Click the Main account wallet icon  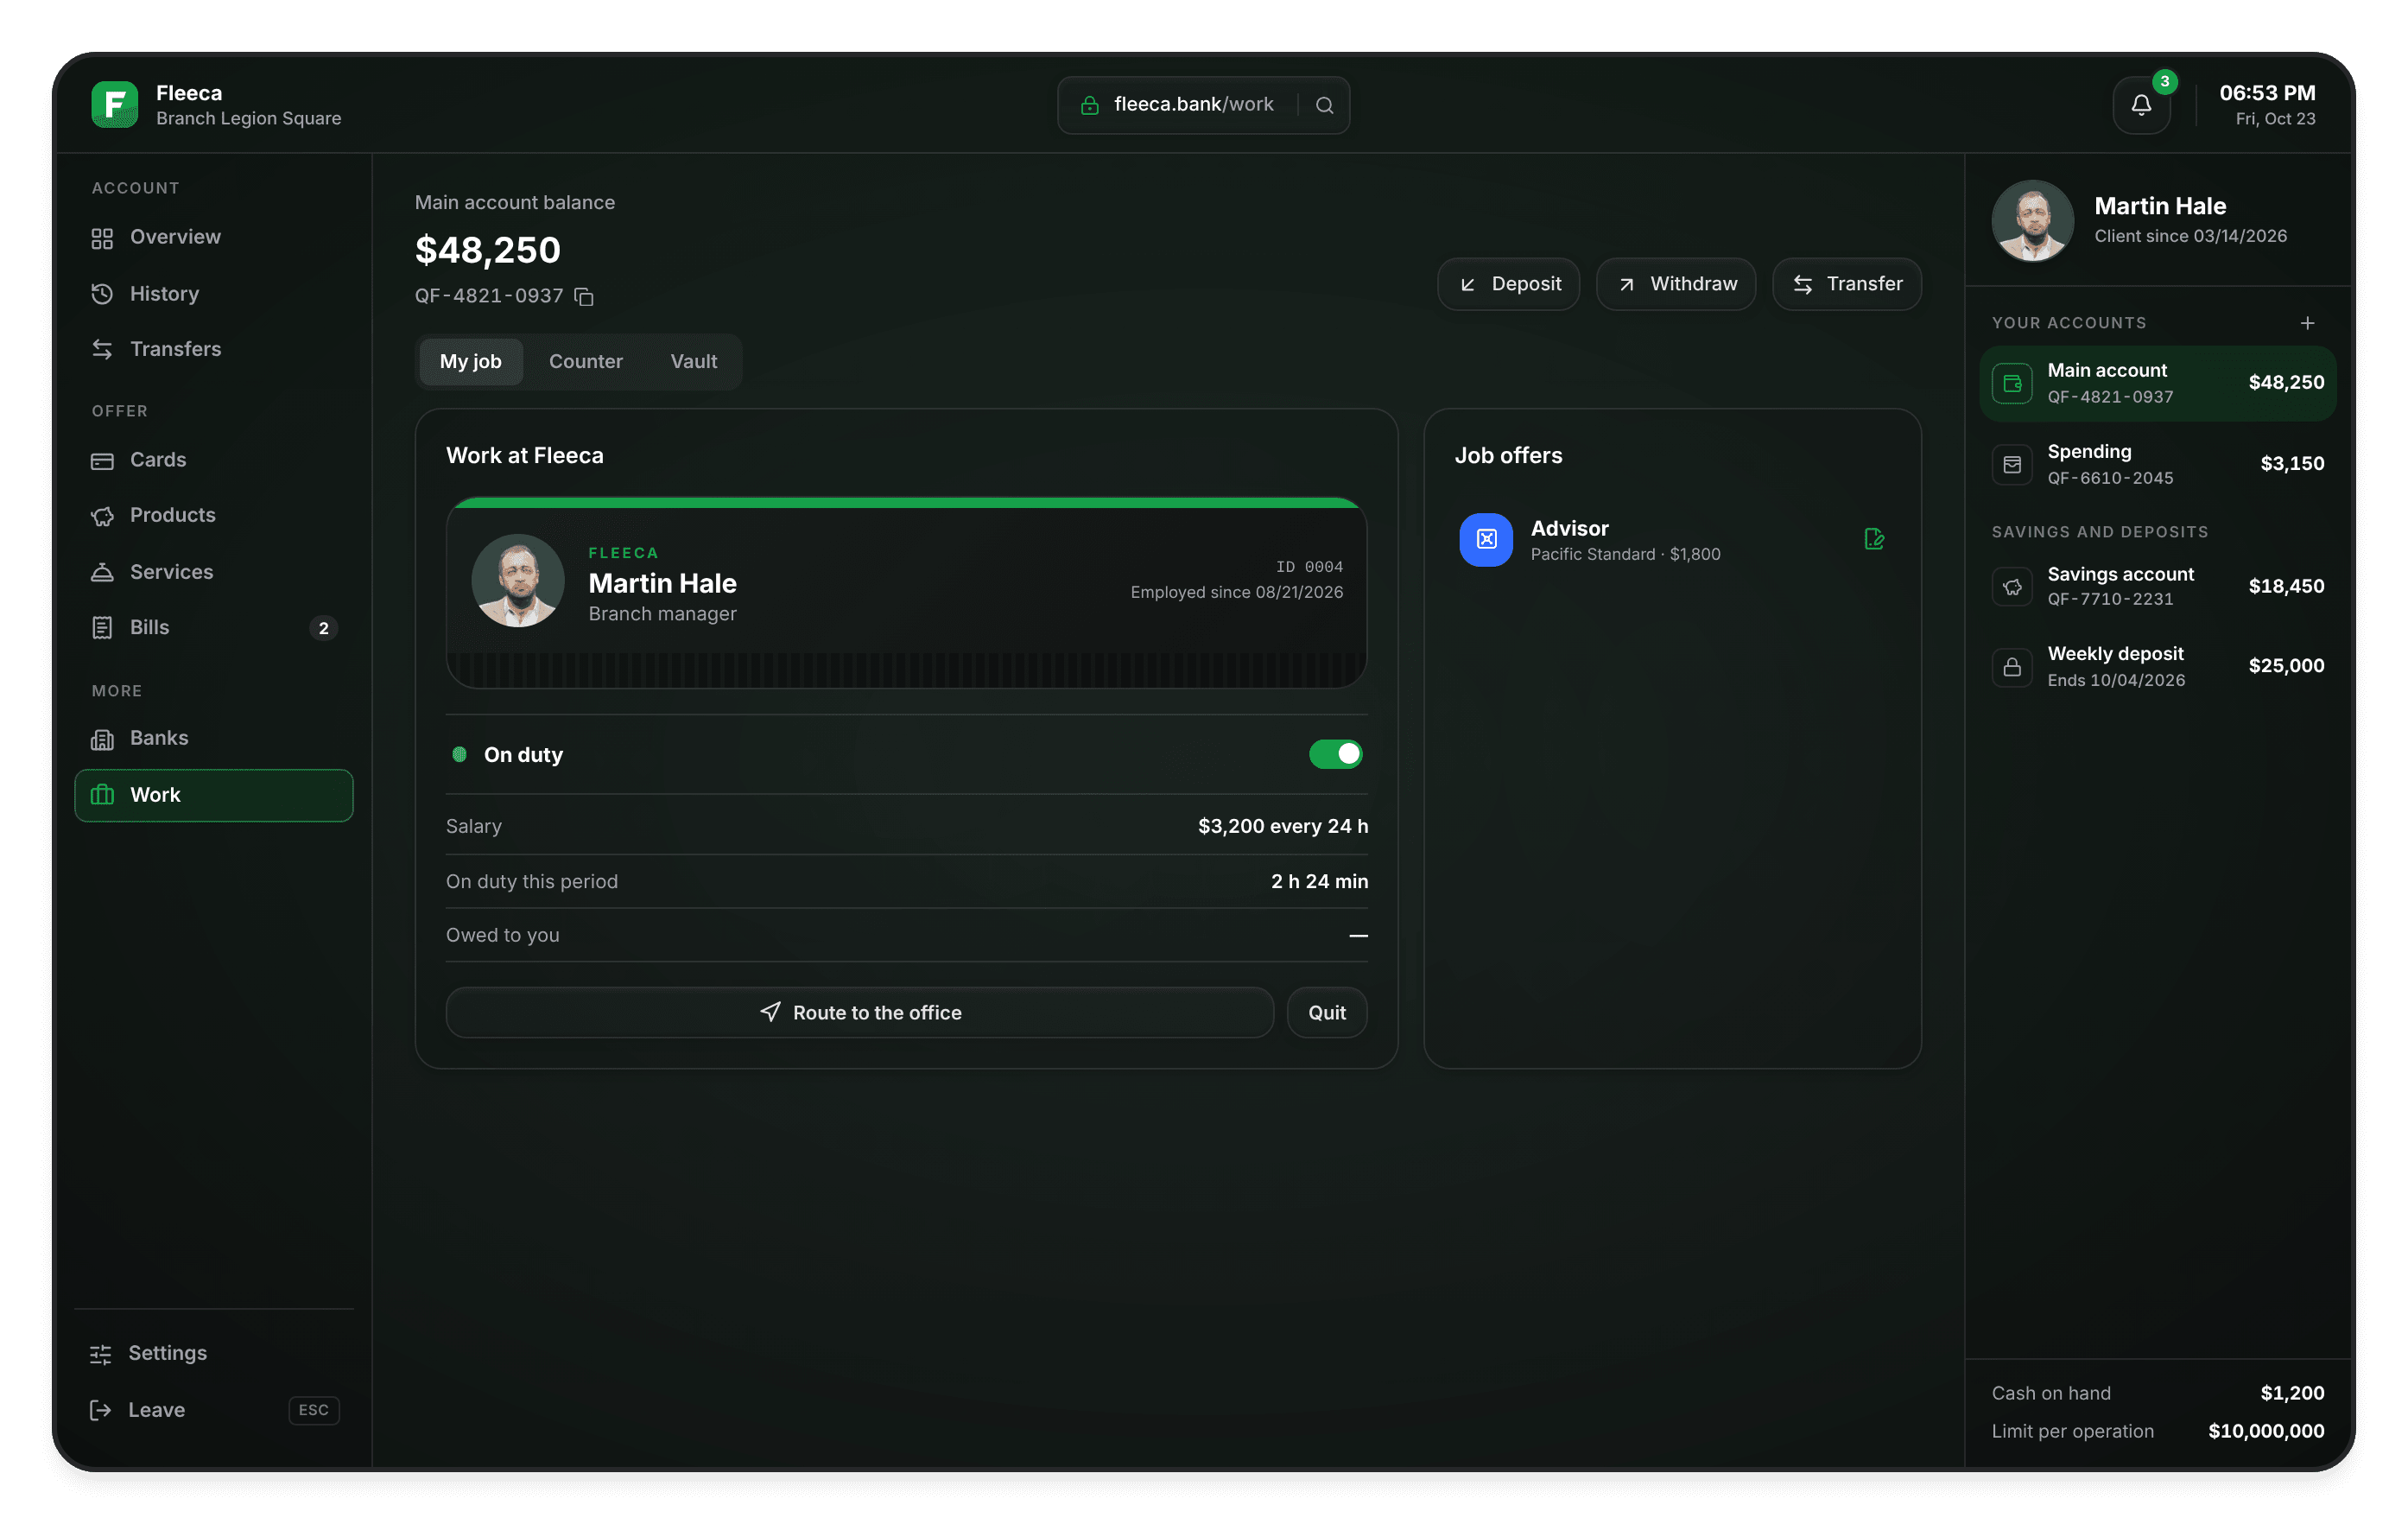tap(2012, 384)
